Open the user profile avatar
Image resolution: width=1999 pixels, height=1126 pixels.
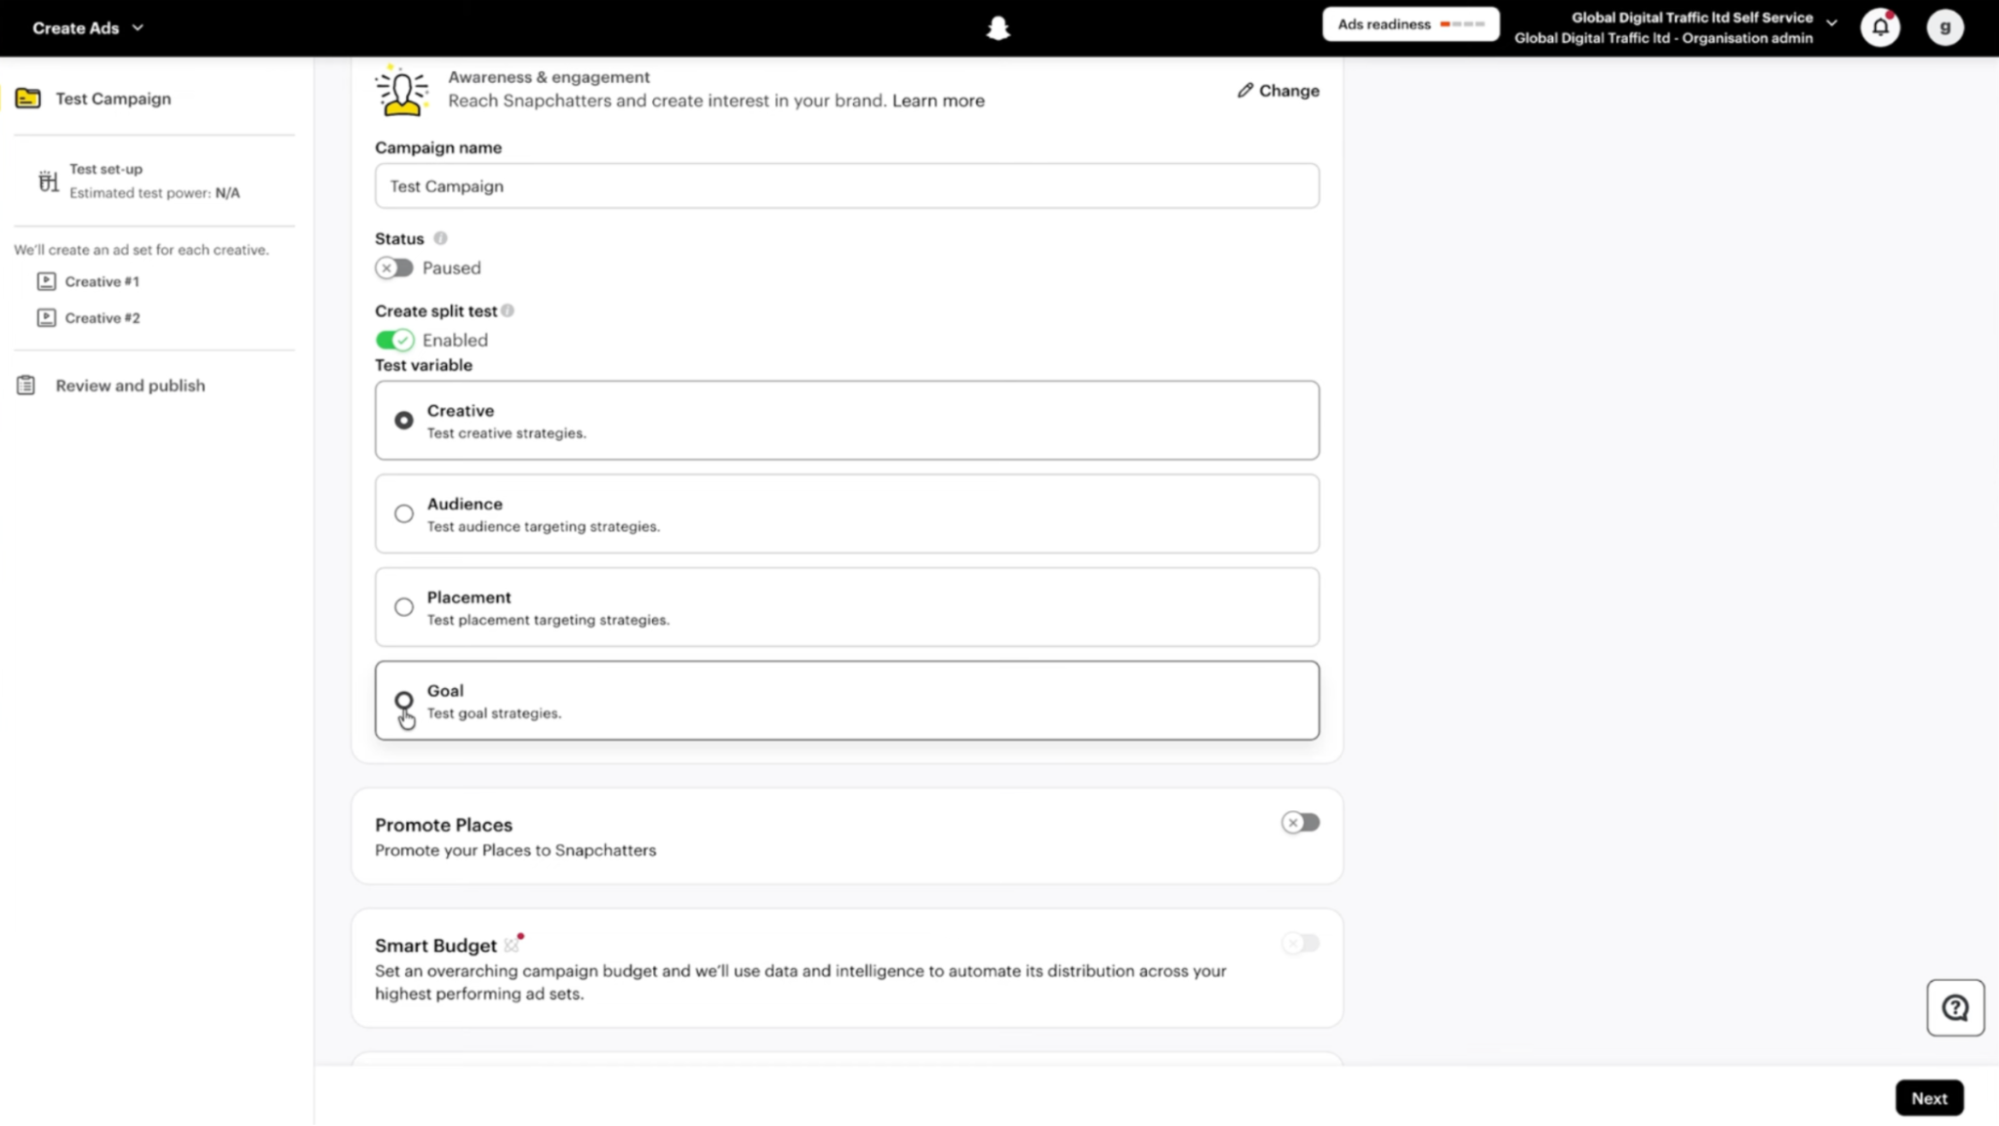point(1944,27)
